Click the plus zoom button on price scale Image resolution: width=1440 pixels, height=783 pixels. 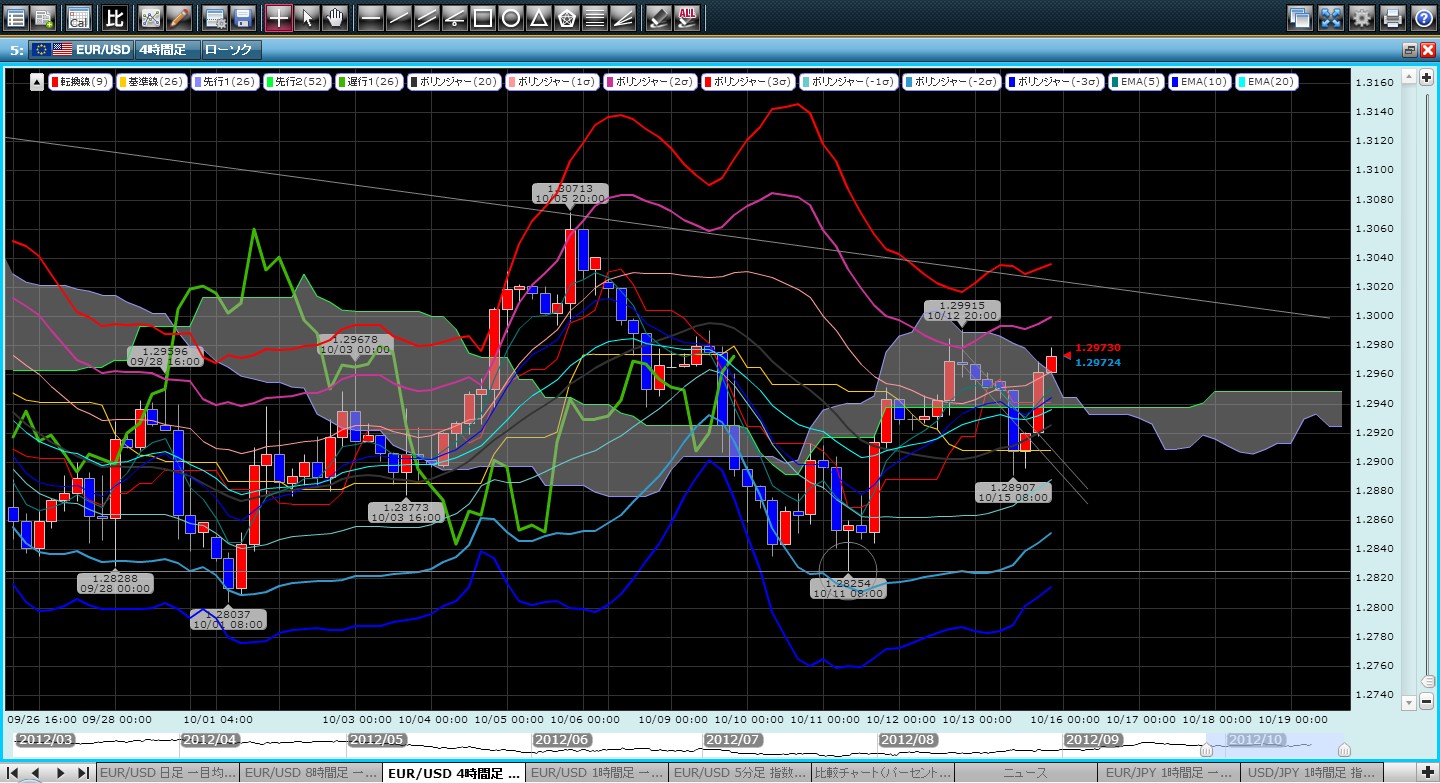tap(1426, 77)
